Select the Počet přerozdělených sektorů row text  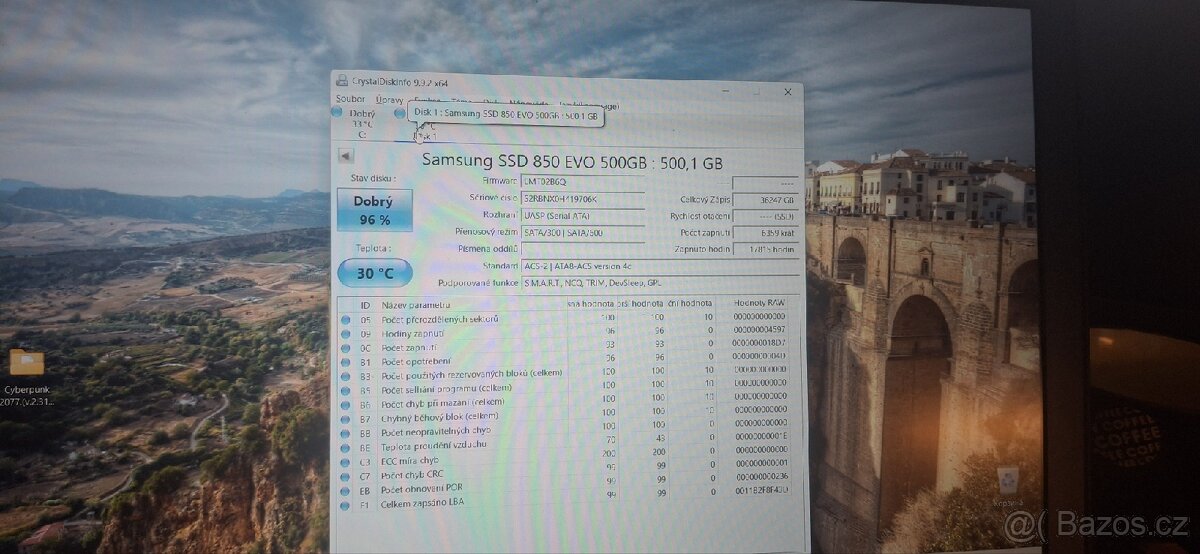pyautogui.click(x=440, y=319)
